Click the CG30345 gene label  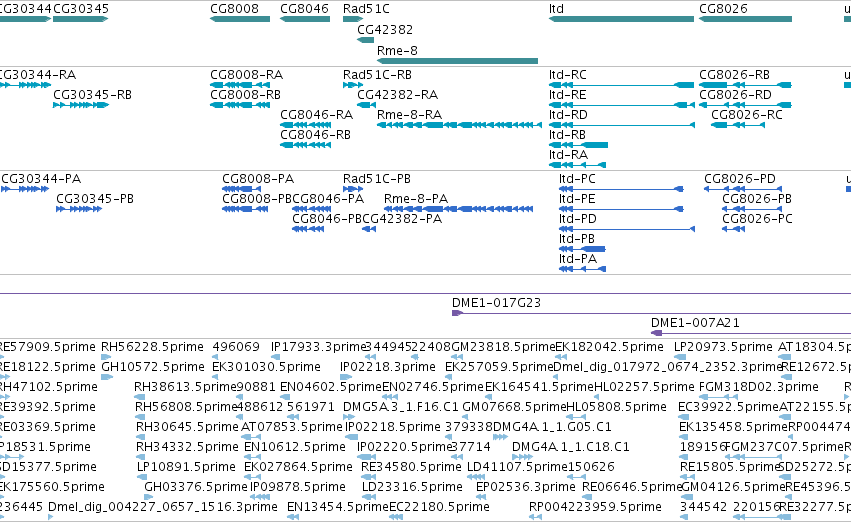[x=81, y=9]
